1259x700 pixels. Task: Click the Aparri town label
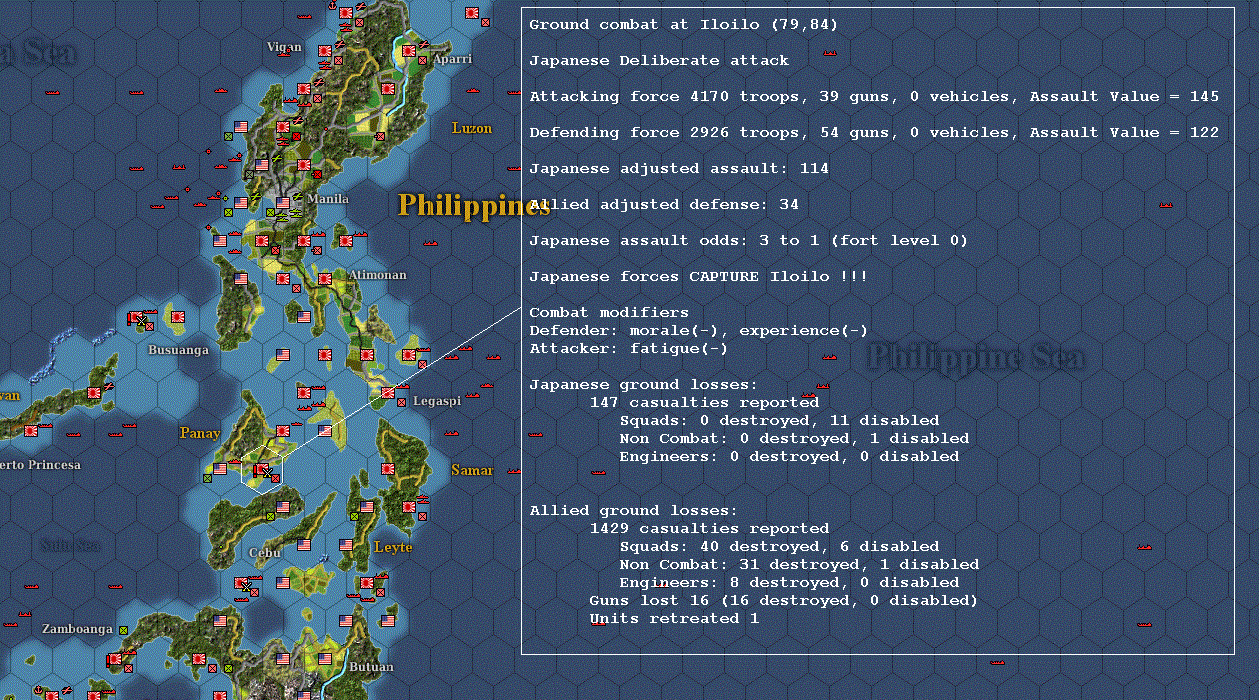(452, 59)
